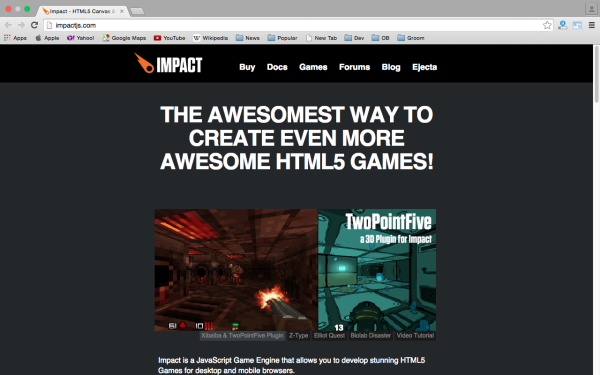Show the Video Tutorial slide
The image size is (600, 375).
click(x=415, y=336)
